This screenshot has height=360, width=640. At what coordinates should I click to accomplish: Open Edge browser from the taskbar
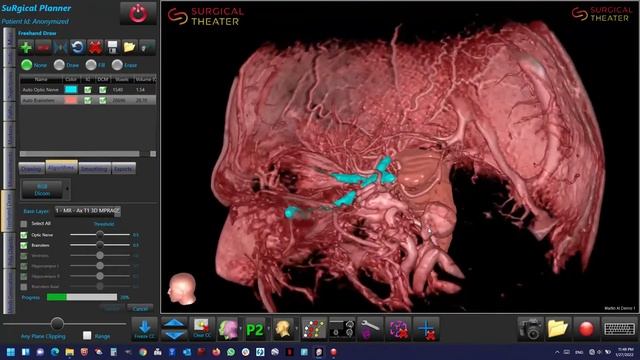55,352
